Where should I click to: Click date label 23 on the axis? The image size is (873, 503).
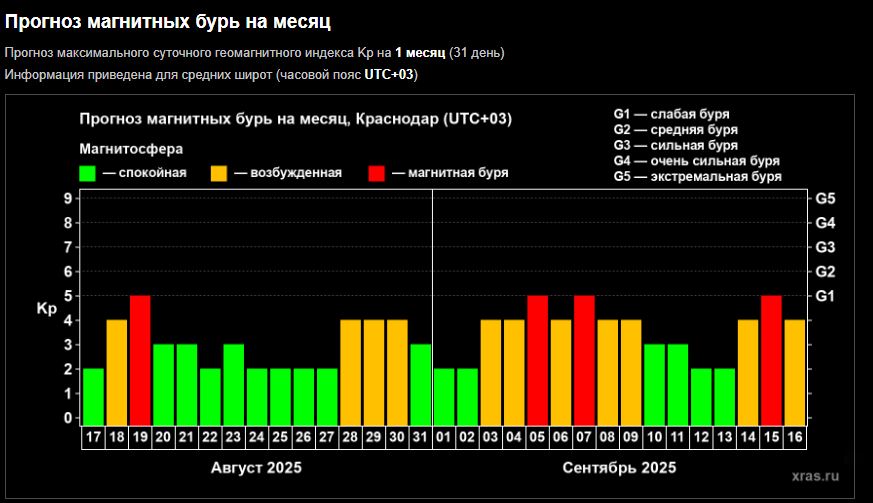point(233,437)
